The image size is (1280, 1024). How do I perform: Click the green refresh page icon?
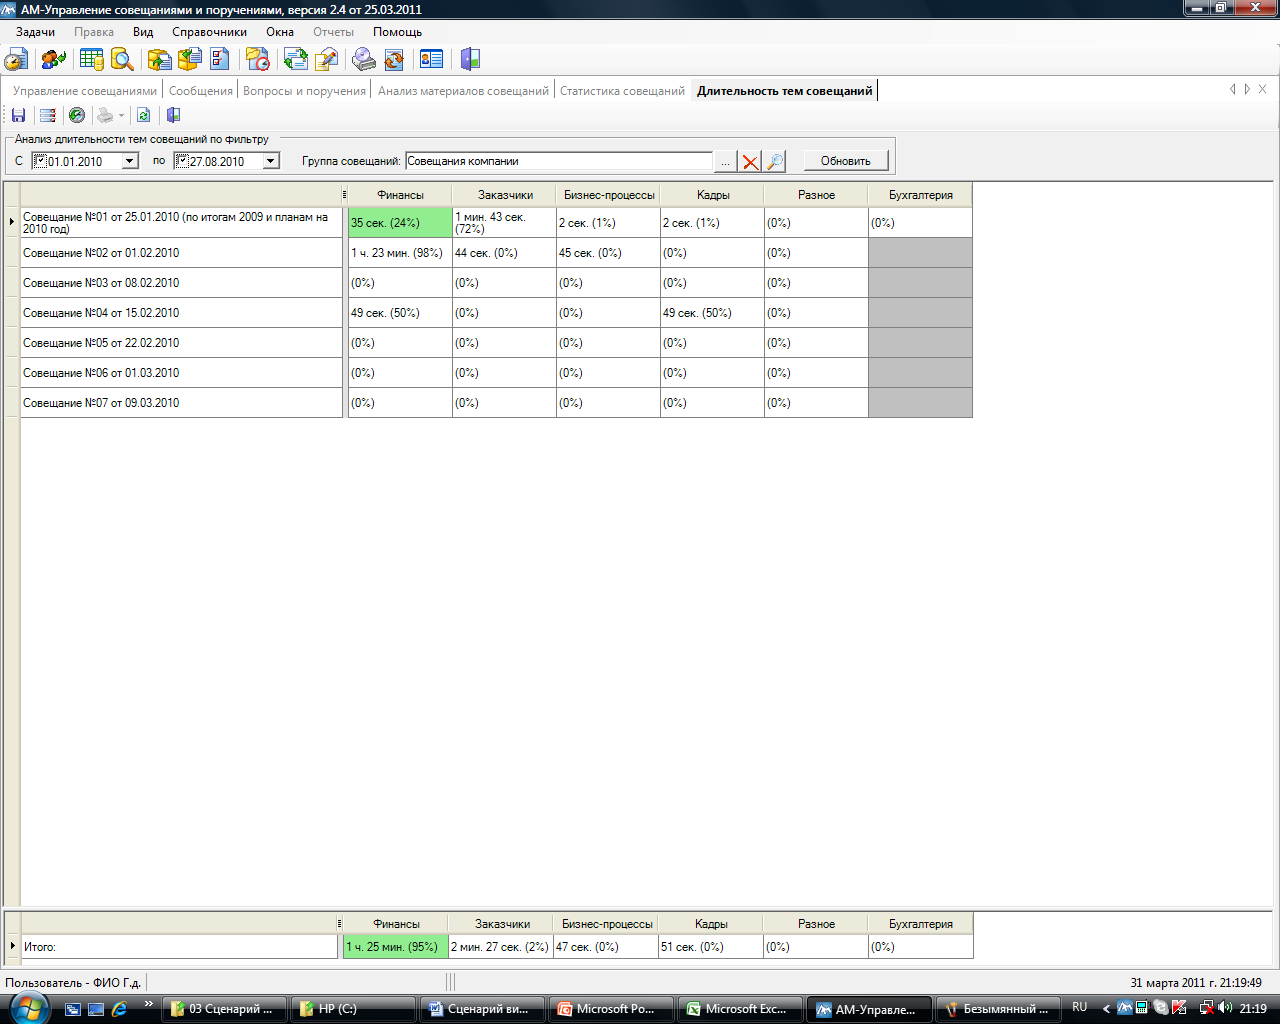[143, 115]
